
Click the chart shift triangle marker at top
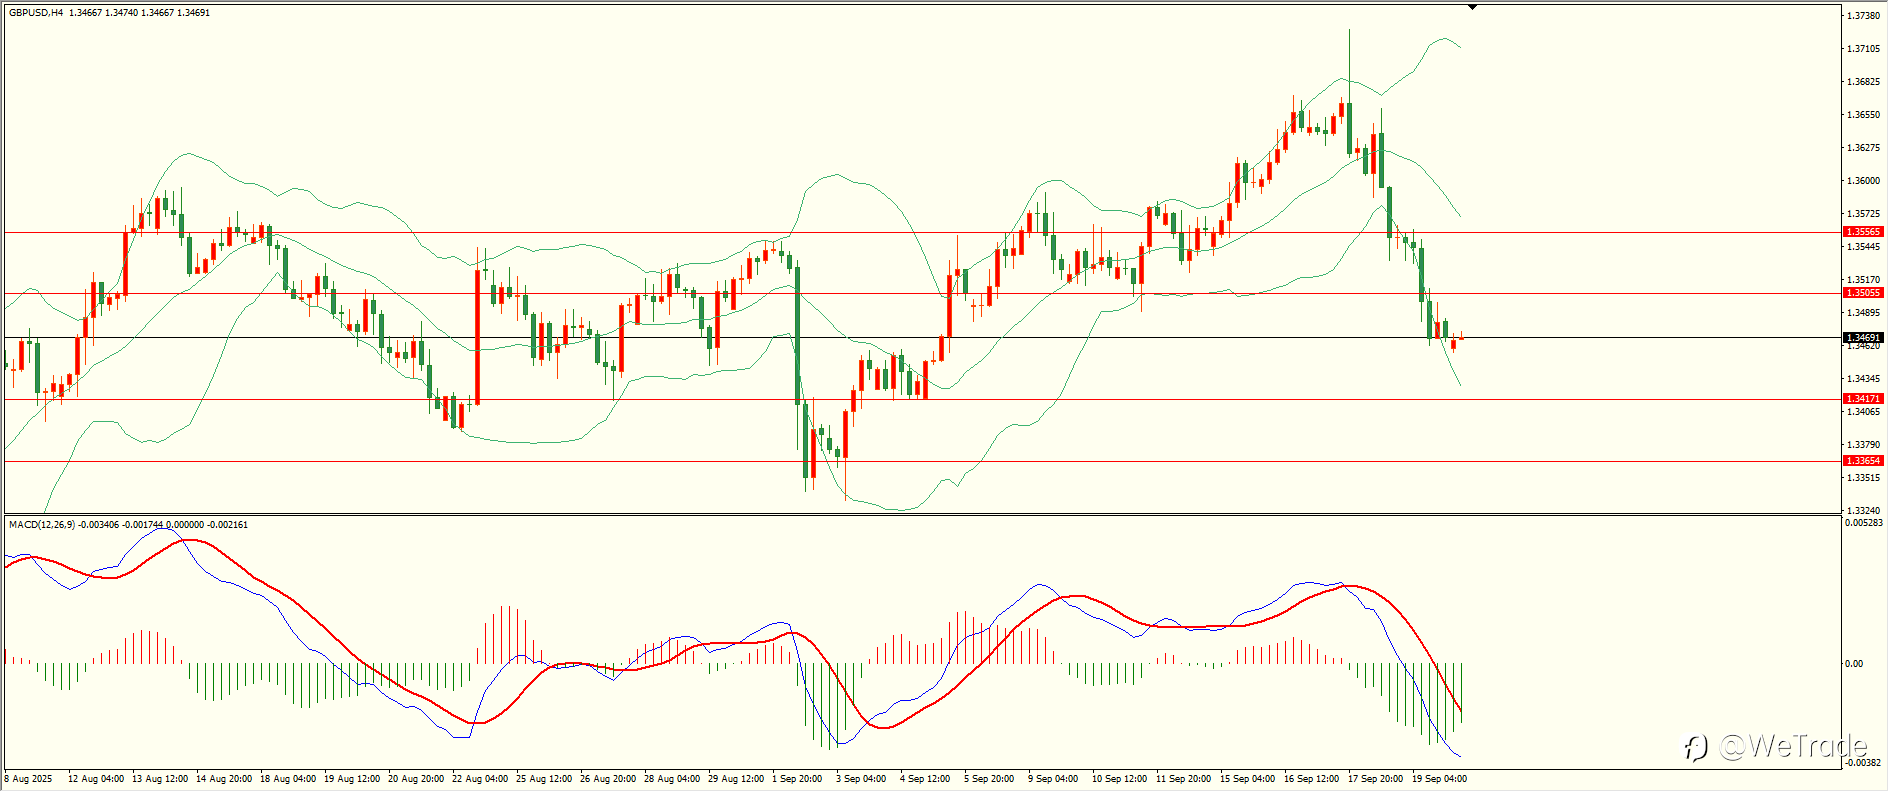1472,7
